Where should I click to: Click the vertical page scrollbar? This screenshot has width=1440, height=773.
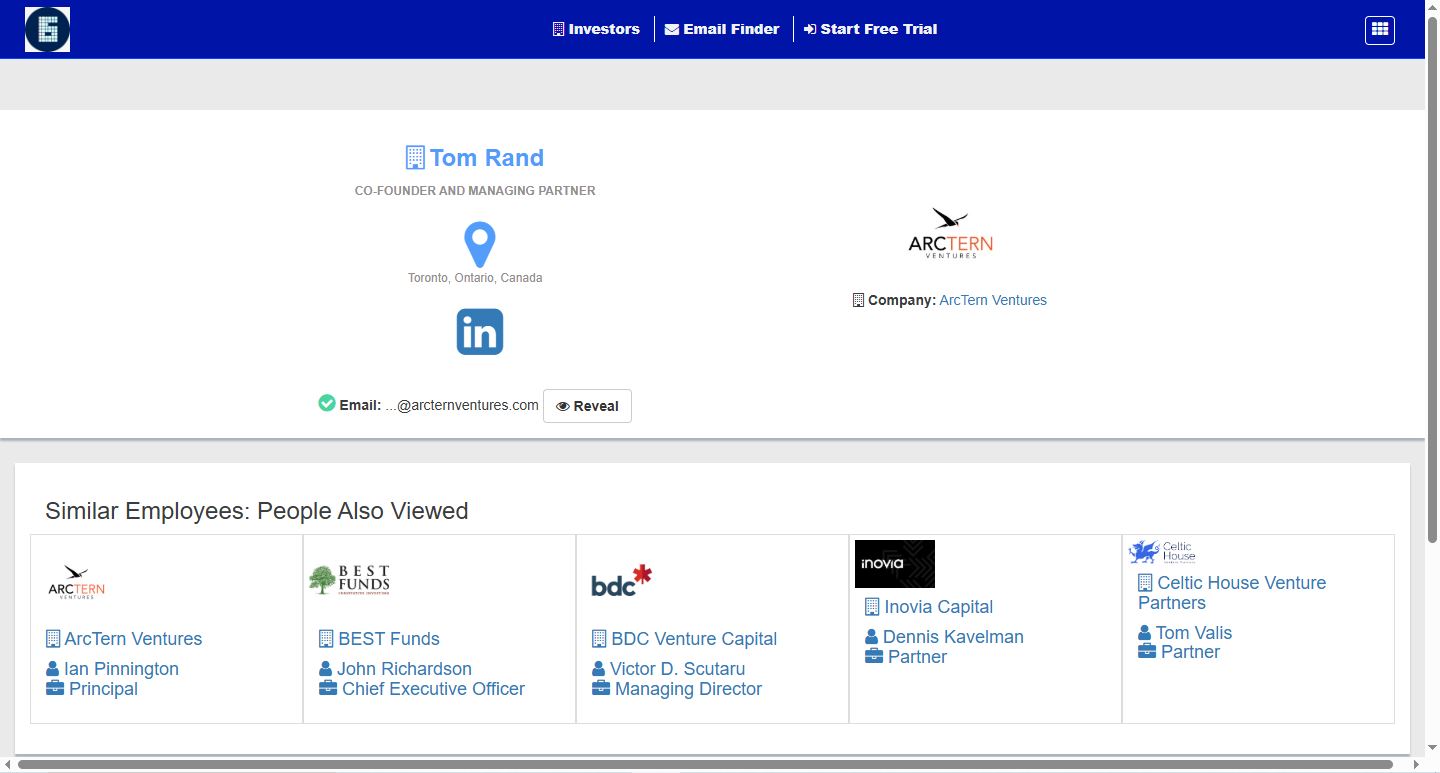pos(1433,280)
